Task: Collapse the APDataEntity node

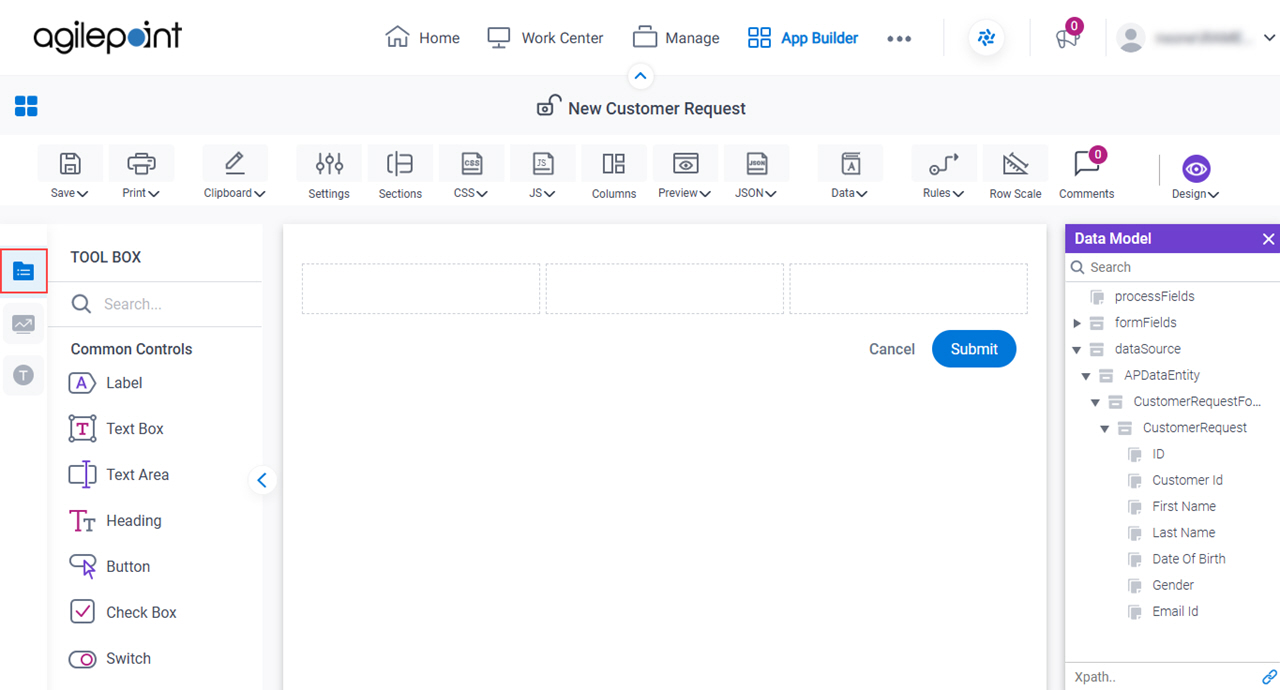Action: point(1086,376)
